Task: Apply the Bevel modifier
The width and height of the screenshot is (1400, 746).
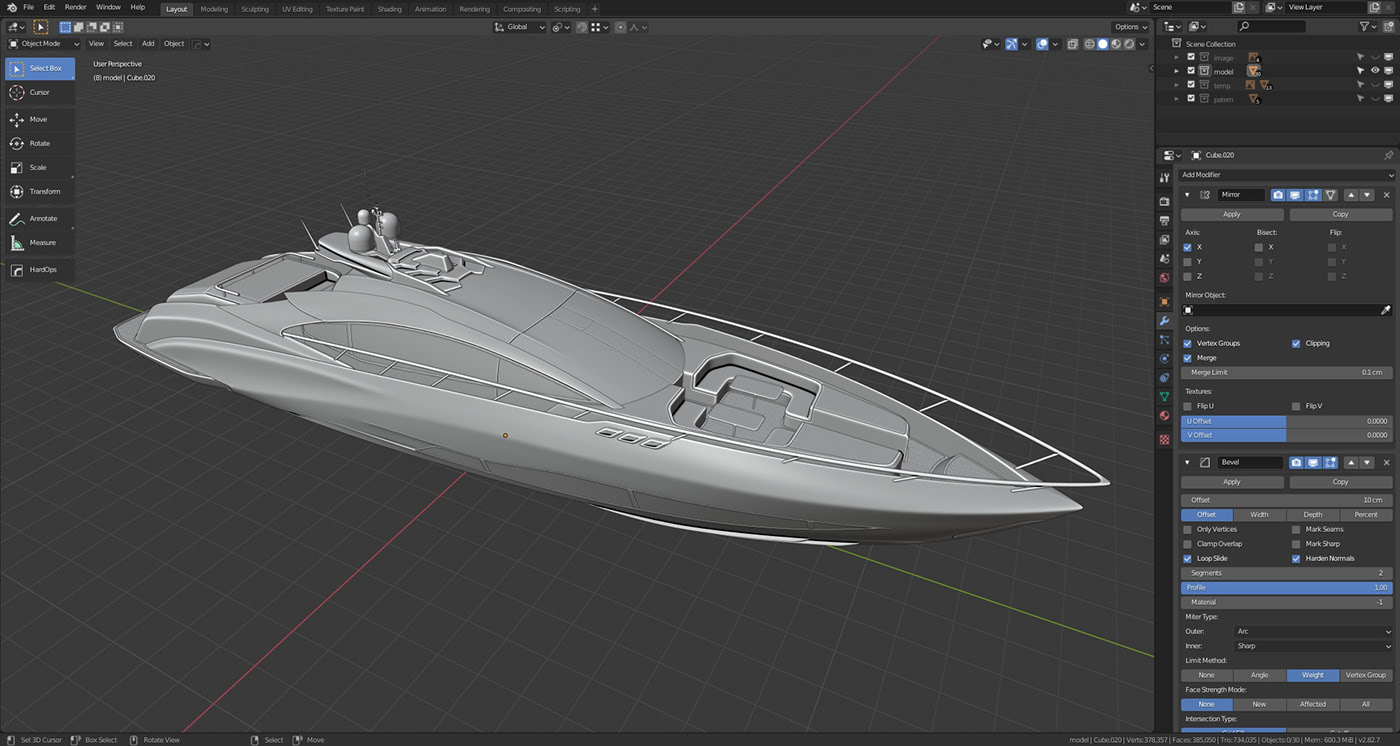Action: click(x=1231, y=481)
